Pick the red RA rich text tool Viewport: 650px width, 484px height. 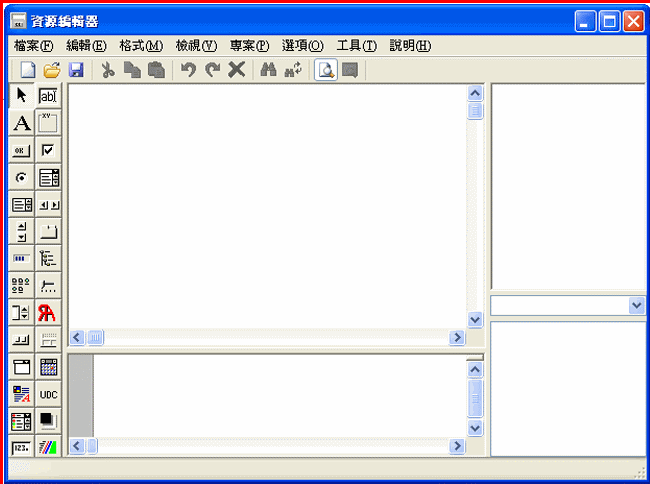(48, 313)
